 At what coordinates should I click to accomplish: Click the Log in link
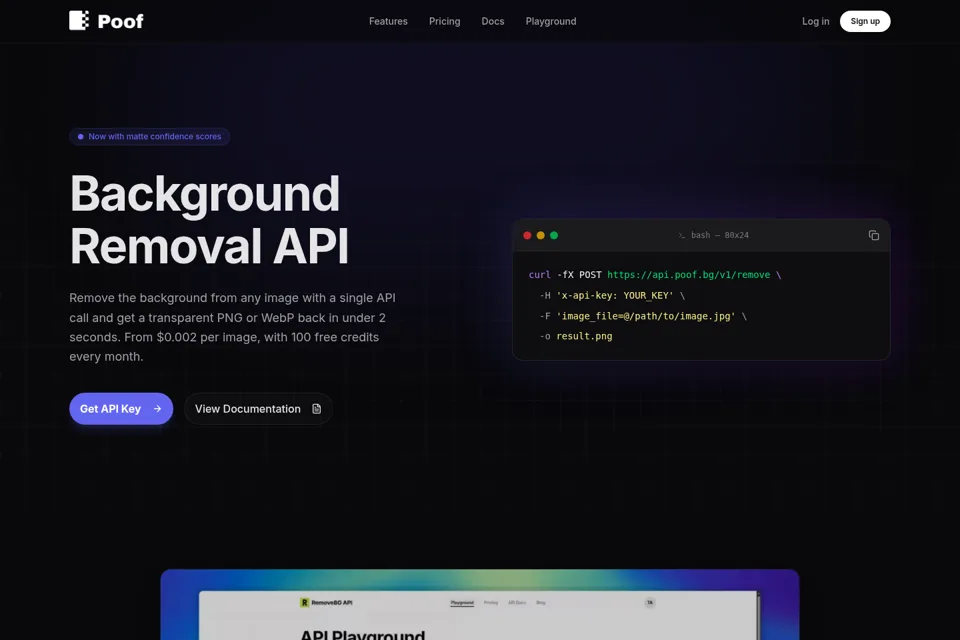(x=816, y=21)
